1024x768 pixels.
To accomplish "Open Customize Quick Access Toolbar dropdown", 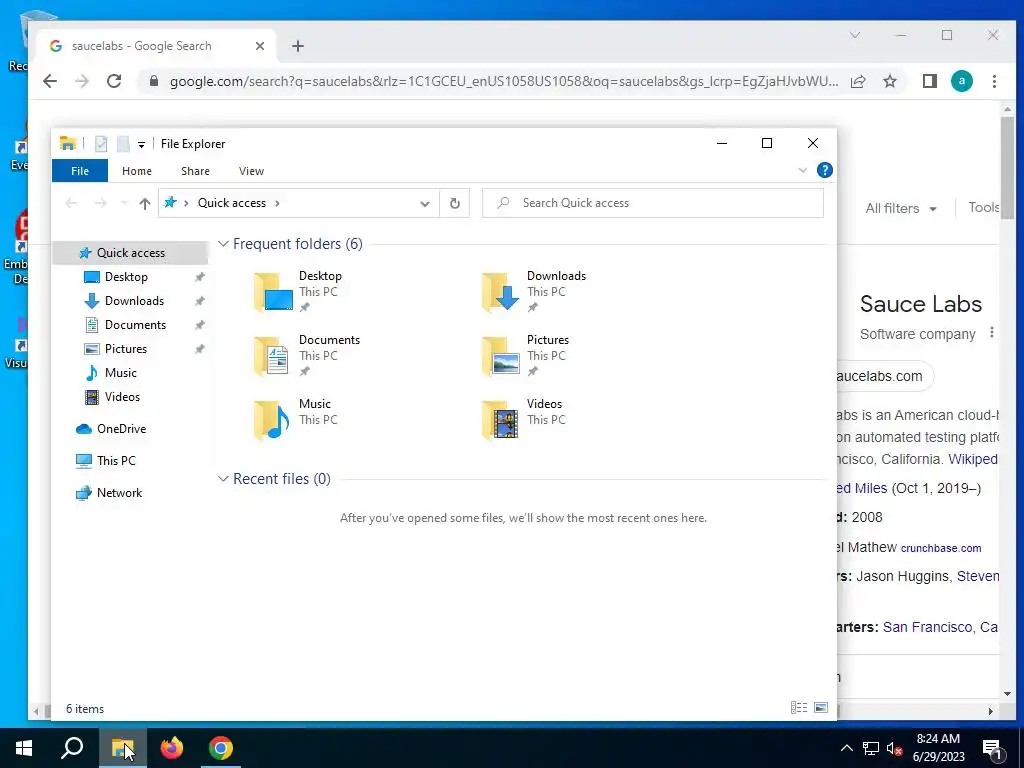I will tap(141, 144).
